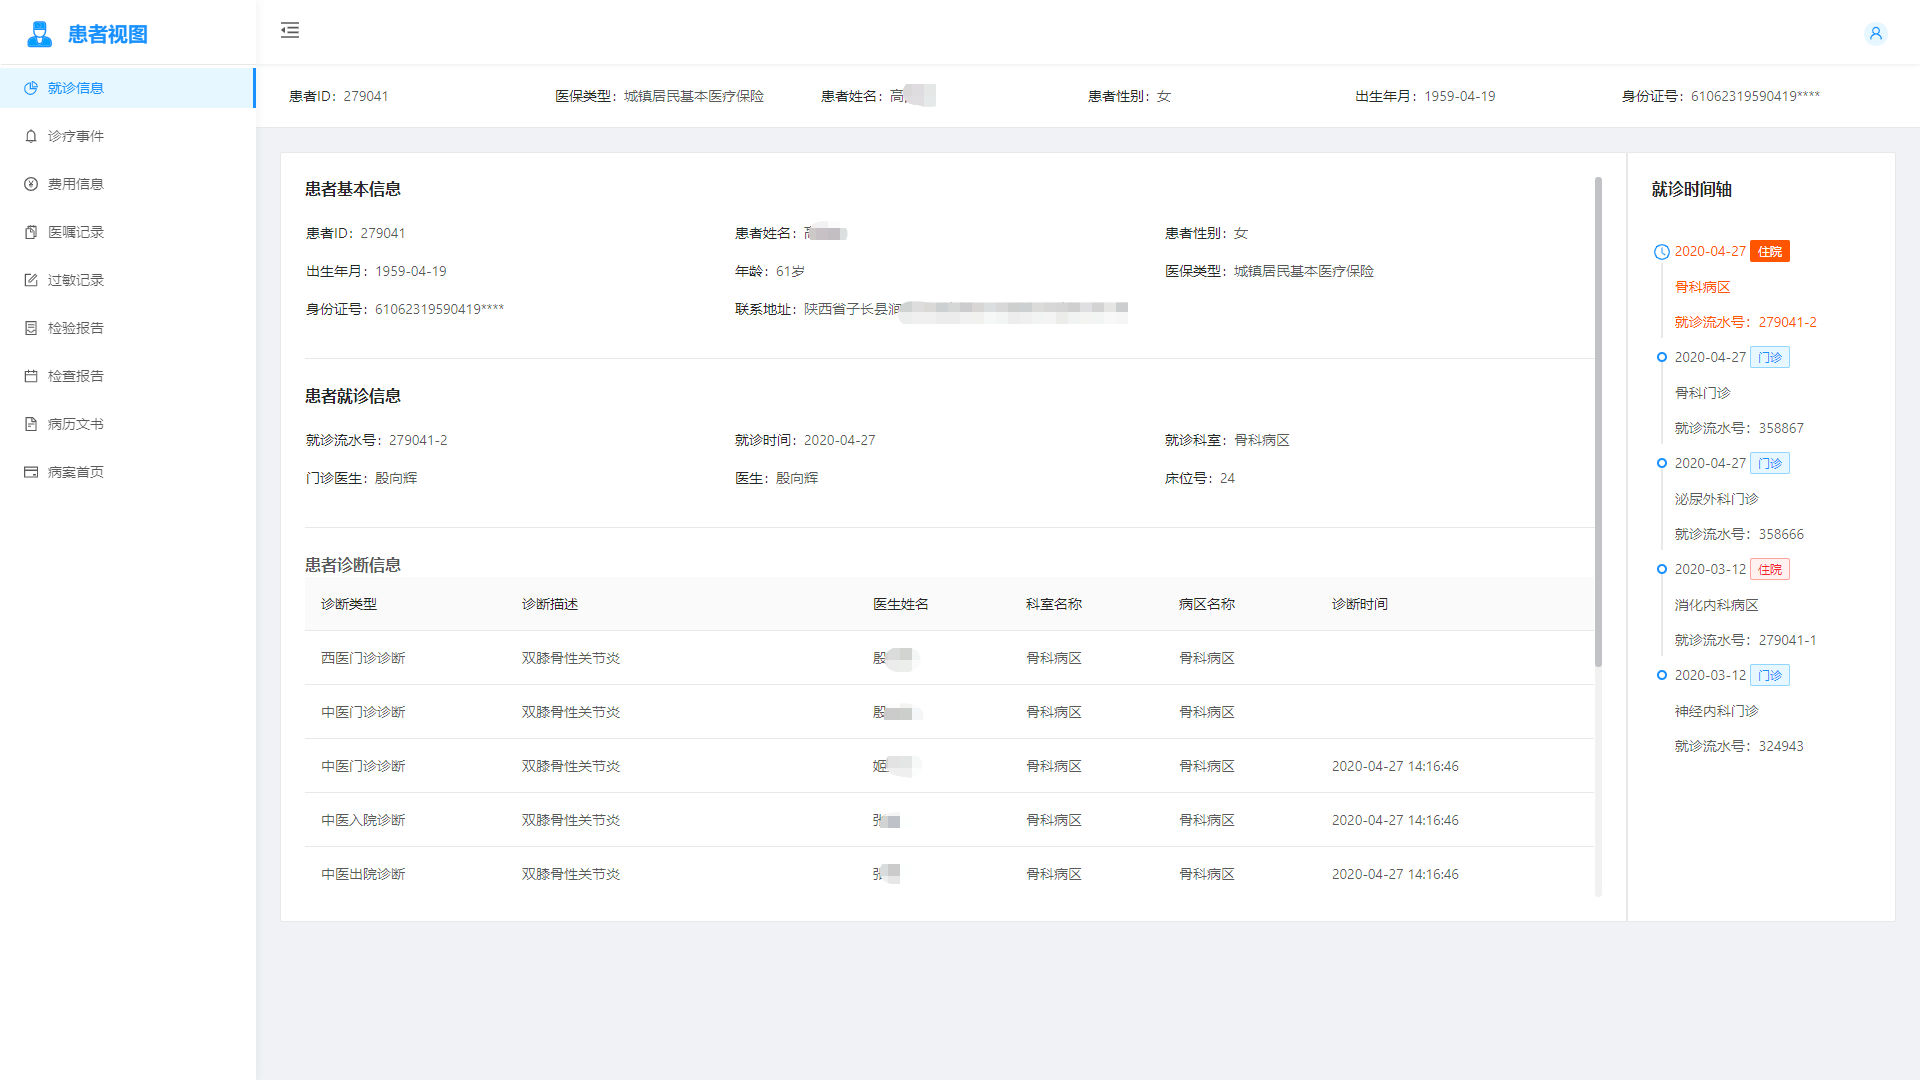The height and width of the screenshot is (1080, 1920).
Task: Open the user avatar icon at top right
Action: tap(1876, 34)
